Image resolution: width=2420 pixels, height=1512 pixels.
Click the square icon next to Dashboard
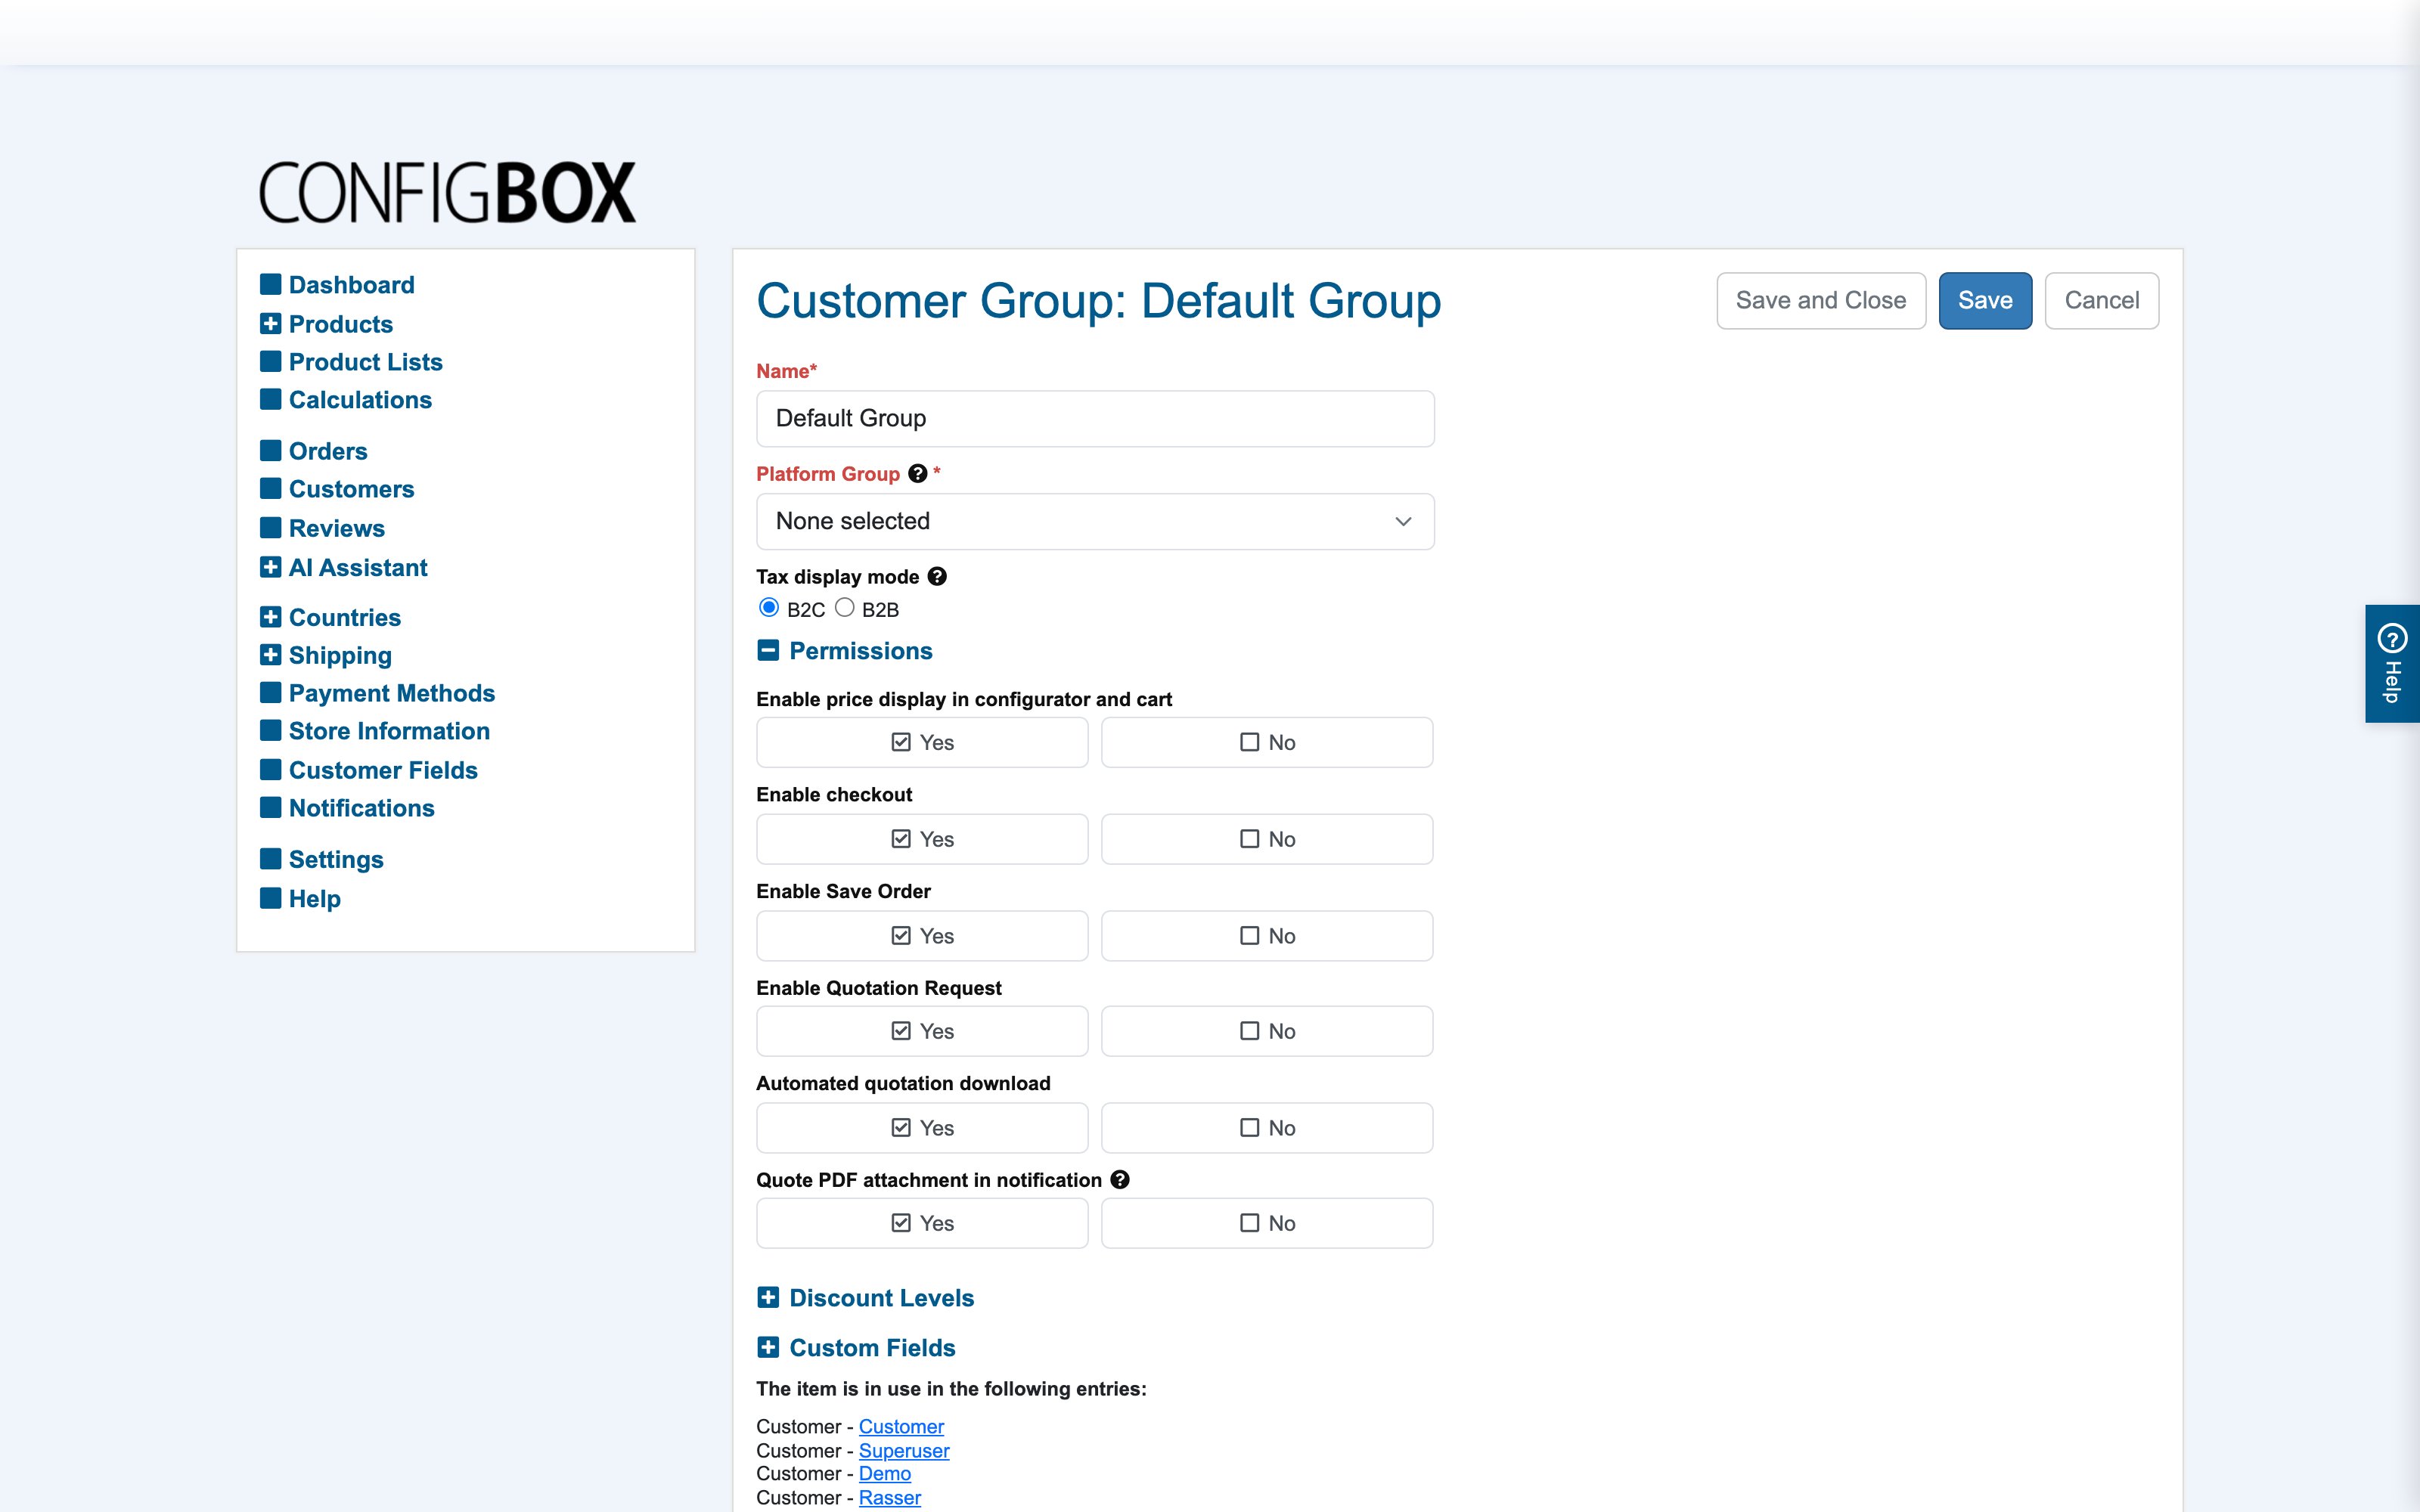click(x=270, y=285)
